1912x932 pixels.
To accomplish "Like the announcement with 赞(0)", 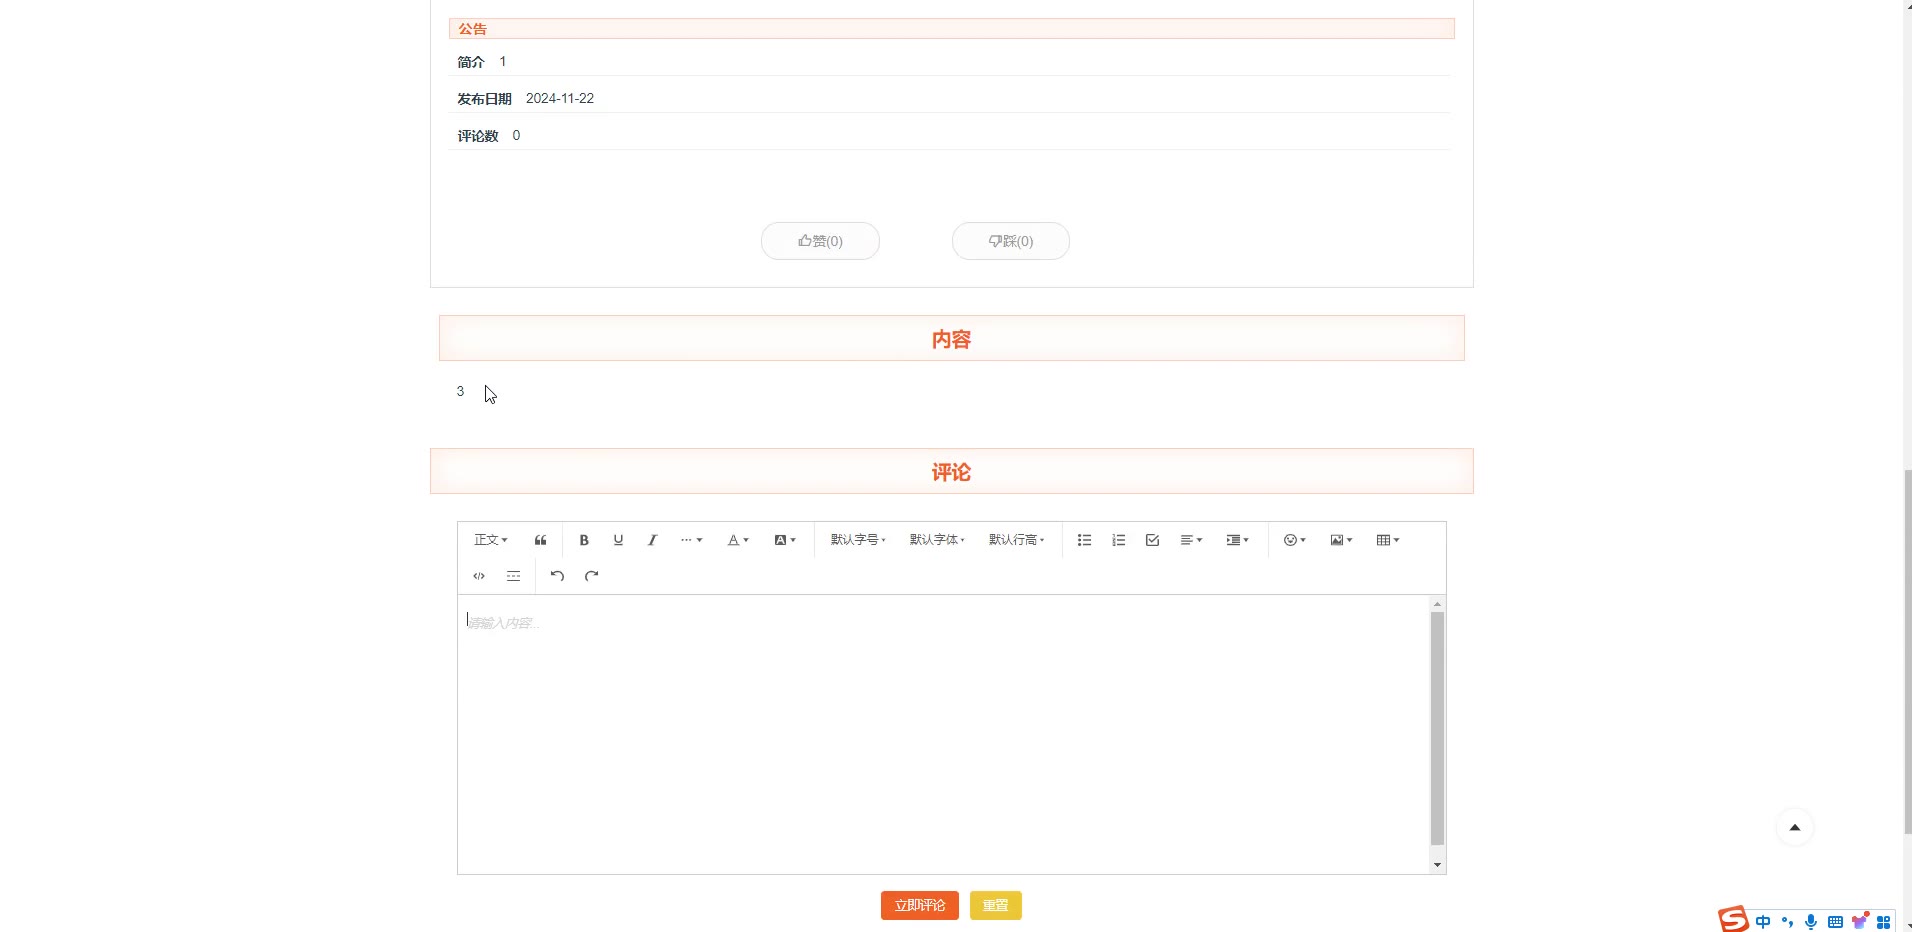I will (820, 241).
